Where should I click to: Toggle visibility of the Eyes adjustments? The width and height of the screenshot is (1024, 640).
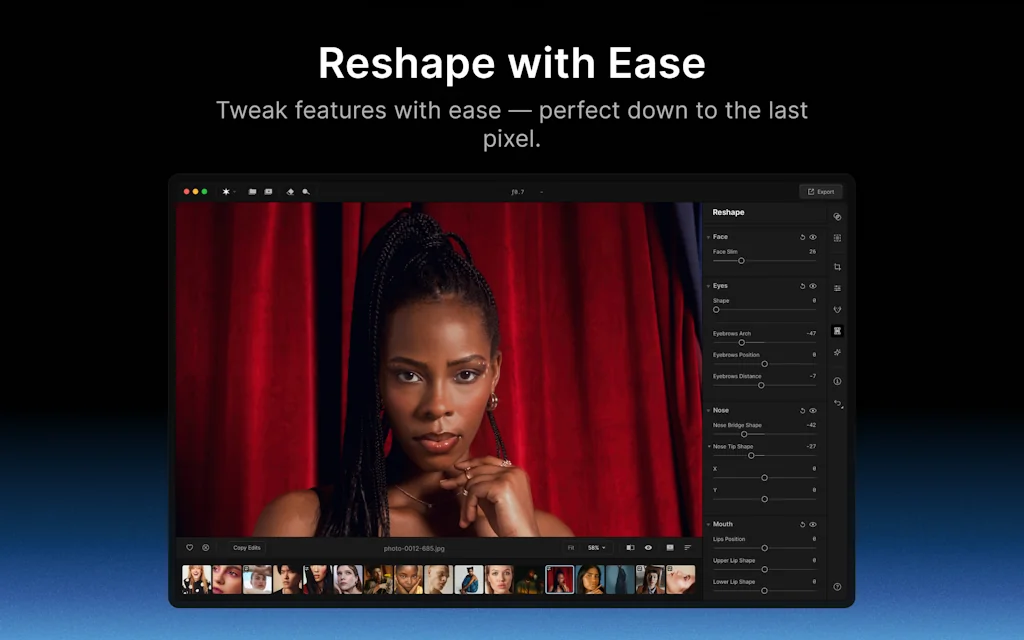point(812,286)
